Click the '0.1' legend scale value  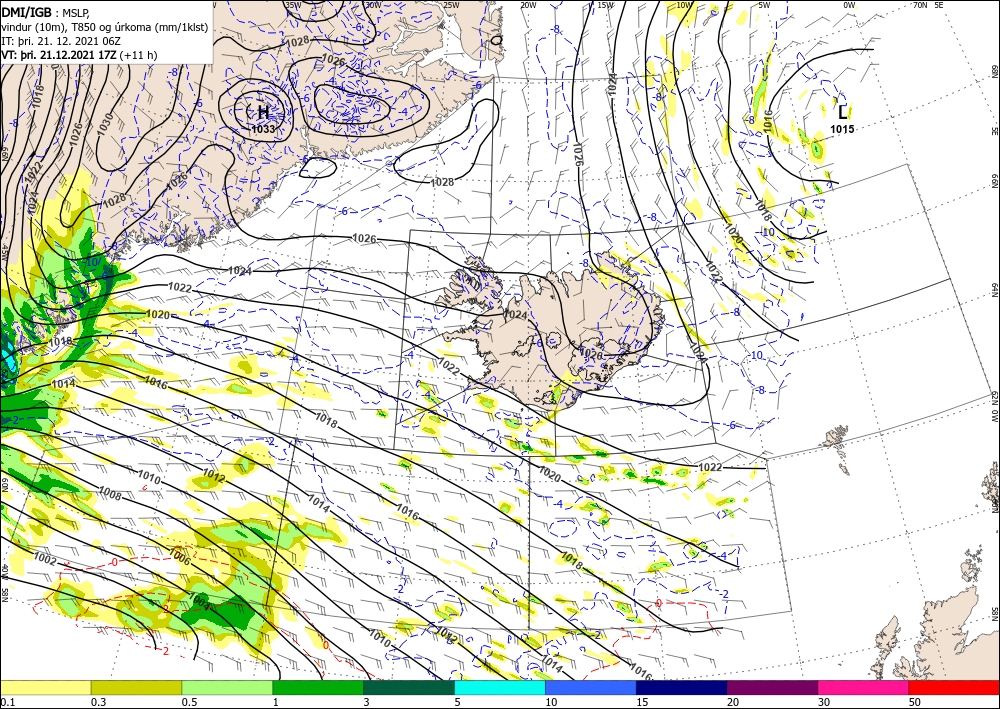pyautogui.click(x=6, y=702)
